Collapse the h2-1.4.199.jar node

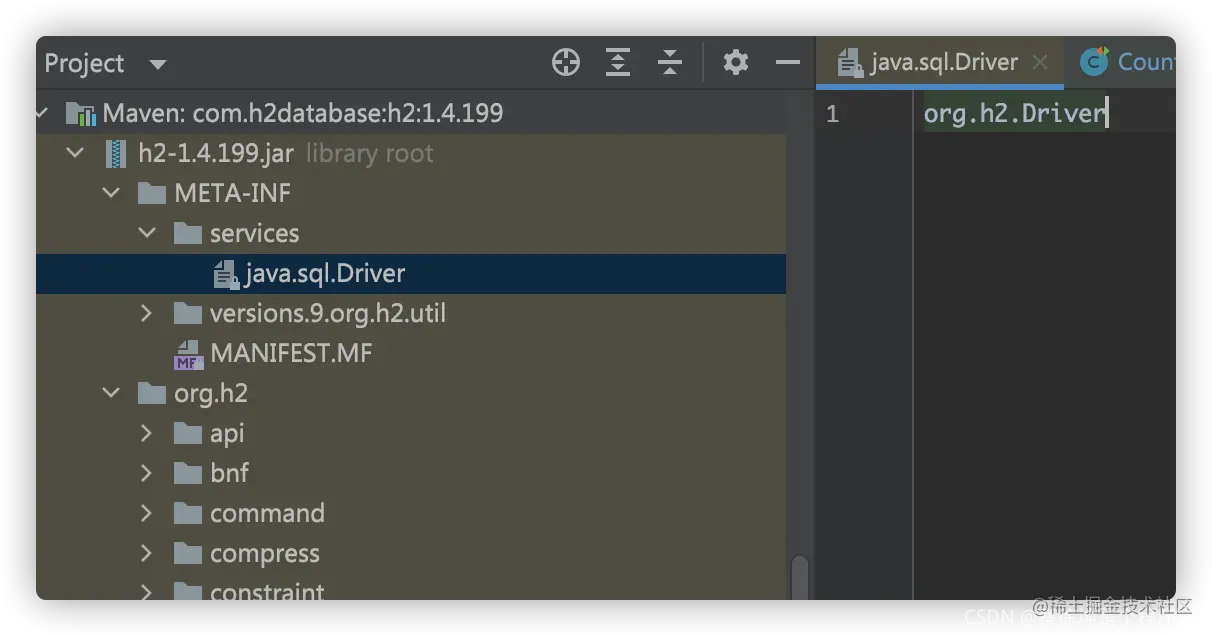pyautogui.click(x=75, y=154)
